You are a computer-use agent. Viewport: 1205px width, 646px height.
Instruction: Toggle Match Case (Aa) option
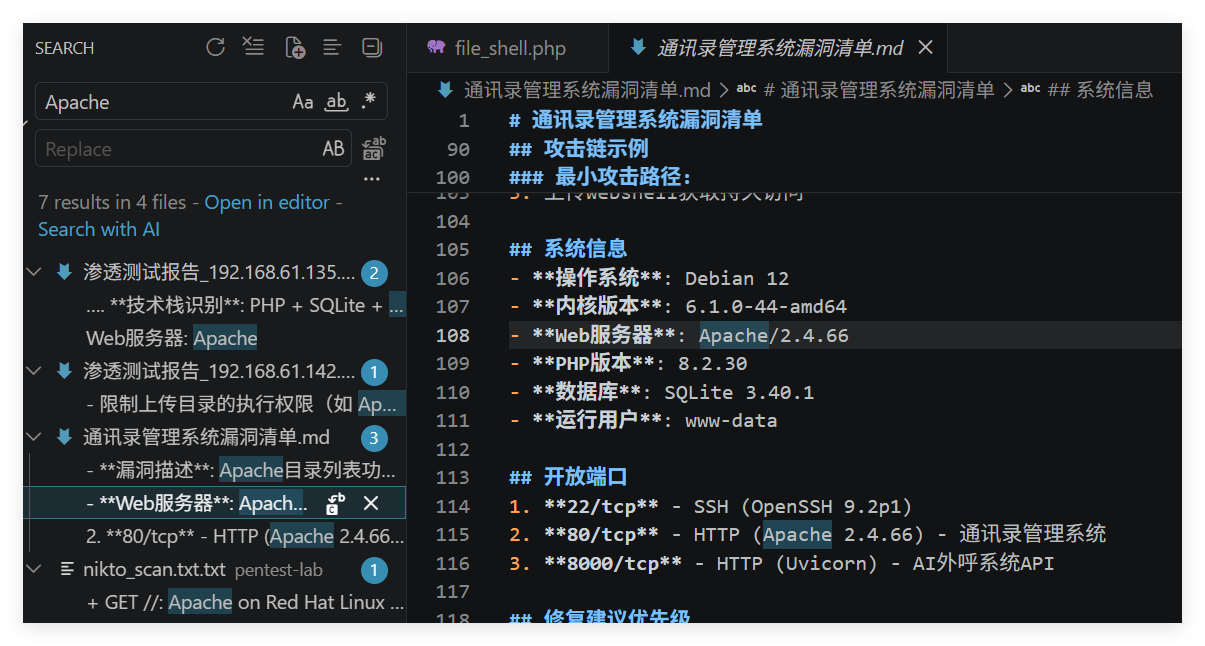(x=303, y=101)
